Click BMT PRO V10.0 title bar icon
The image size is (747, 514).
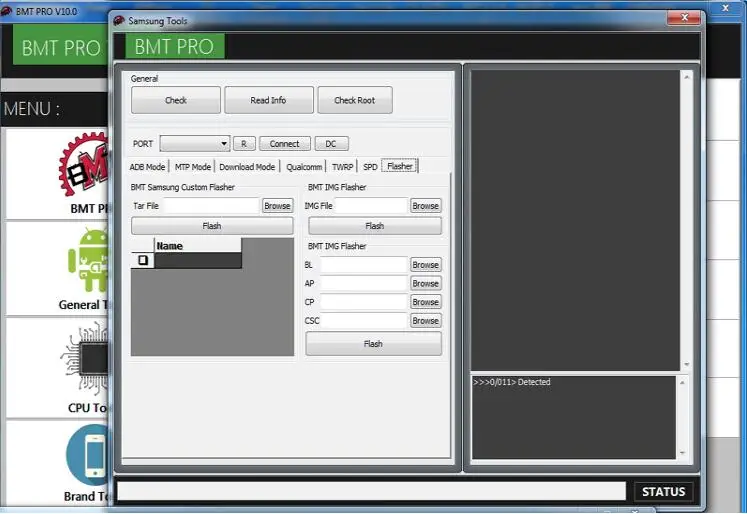6,11
